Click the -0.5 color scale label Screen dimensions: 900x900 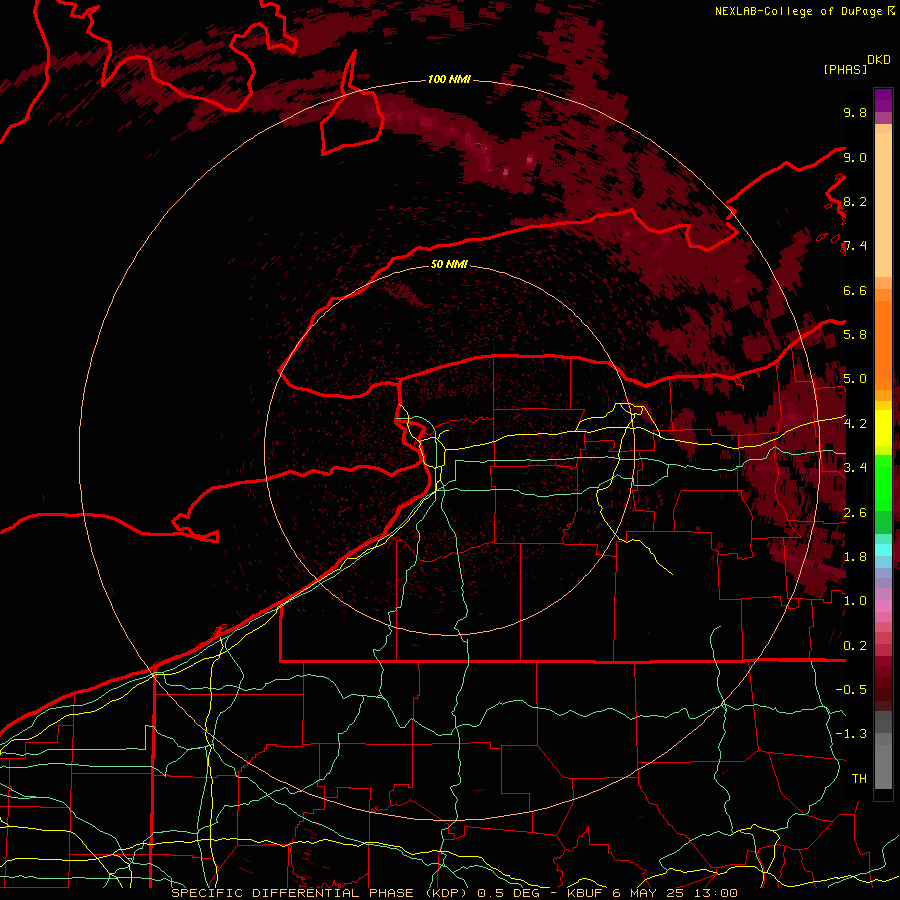tap(851, 689)
